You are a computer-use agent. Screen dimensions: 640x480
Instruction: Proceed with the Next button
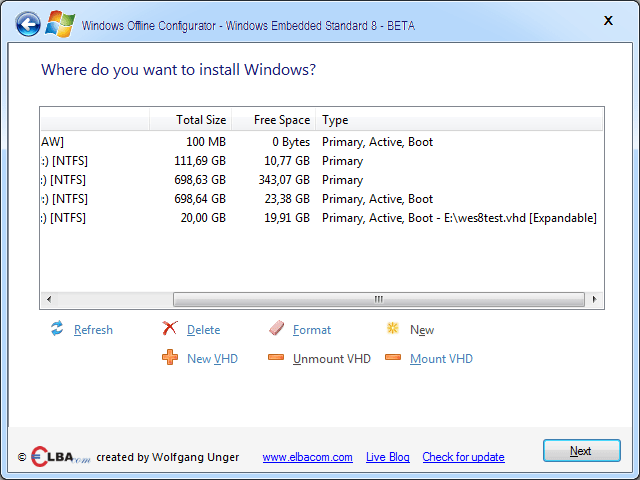click(582, 451)
